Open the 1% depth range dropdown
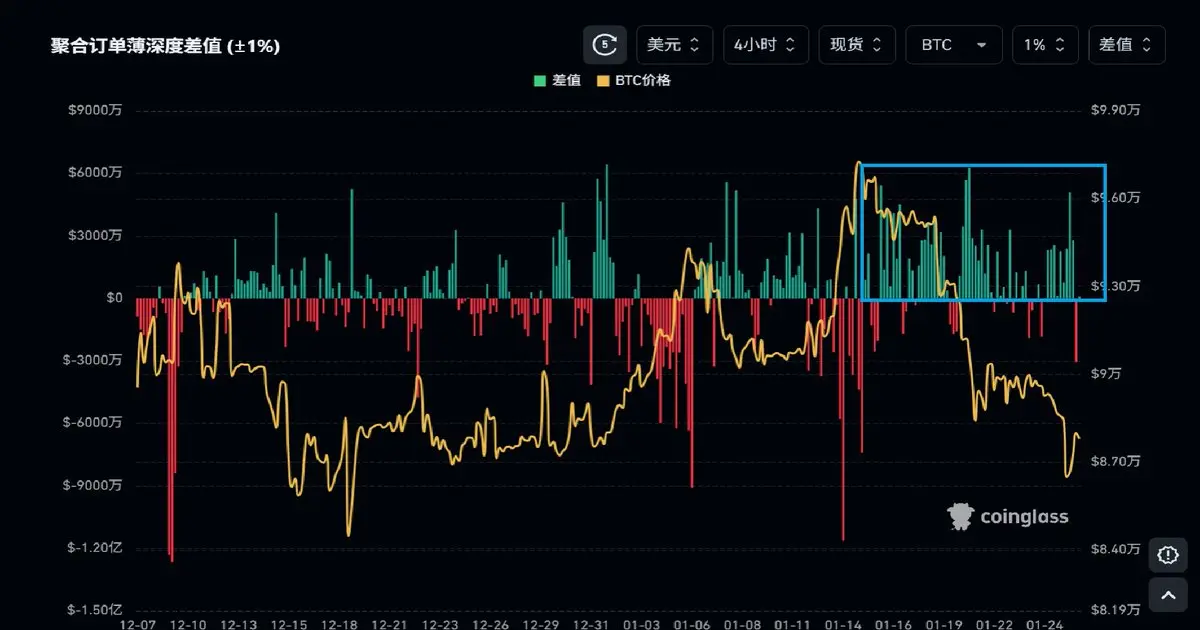The image size is (1200, 630). click(x=1045, y=45)
